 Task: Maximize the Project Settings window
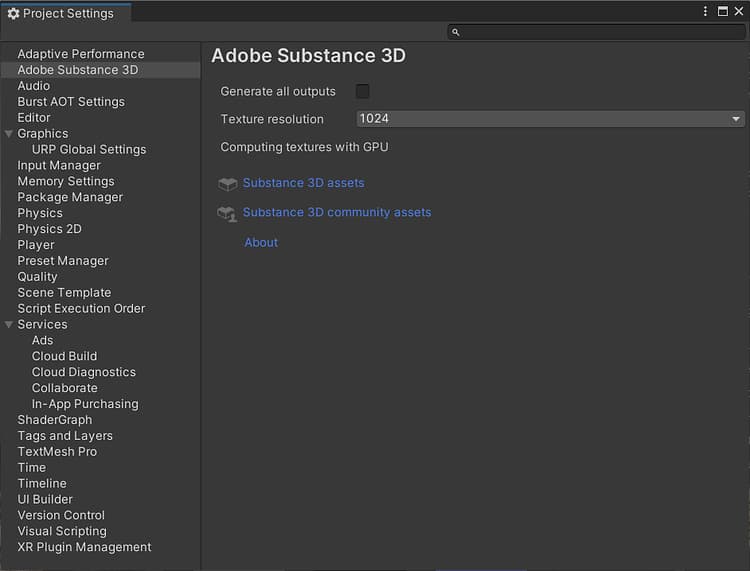pos(723,11)
